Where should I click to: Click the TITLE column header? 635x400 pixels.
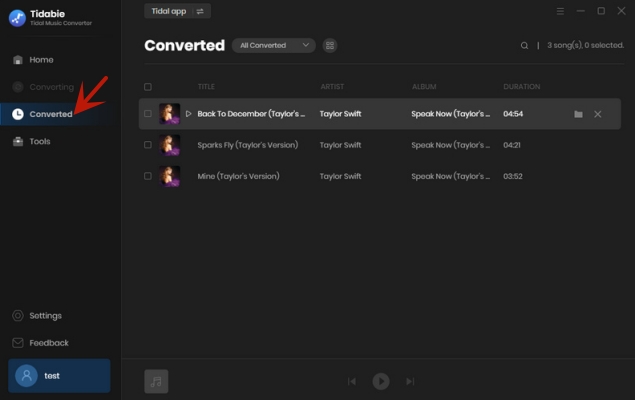click(x=206, y=87)
